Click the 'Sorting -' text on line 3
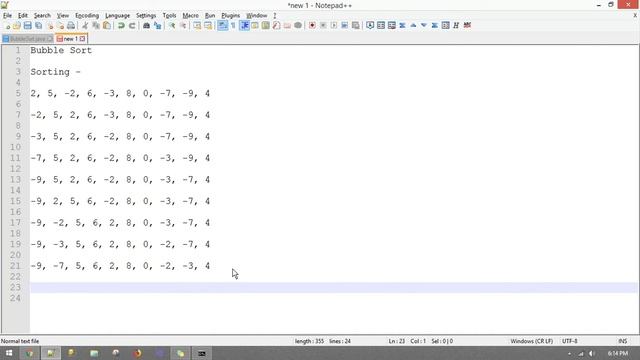640x360 pixels. click(x=56, y=72)
